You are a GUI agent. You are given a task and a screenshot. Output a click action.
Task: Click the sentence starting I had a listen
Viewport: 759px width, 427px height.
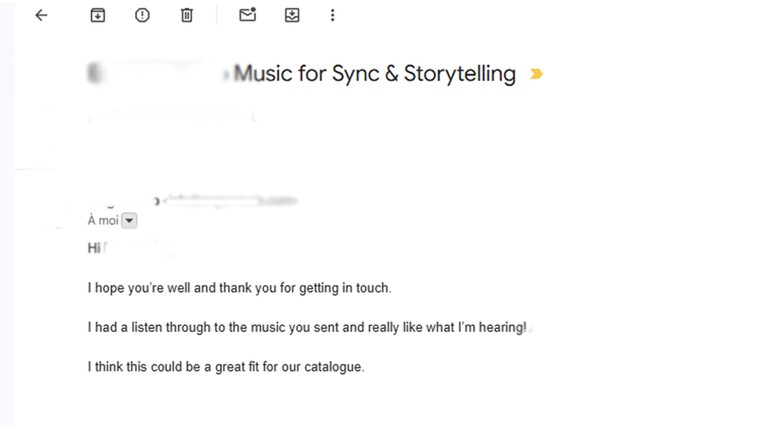[306, 327]
